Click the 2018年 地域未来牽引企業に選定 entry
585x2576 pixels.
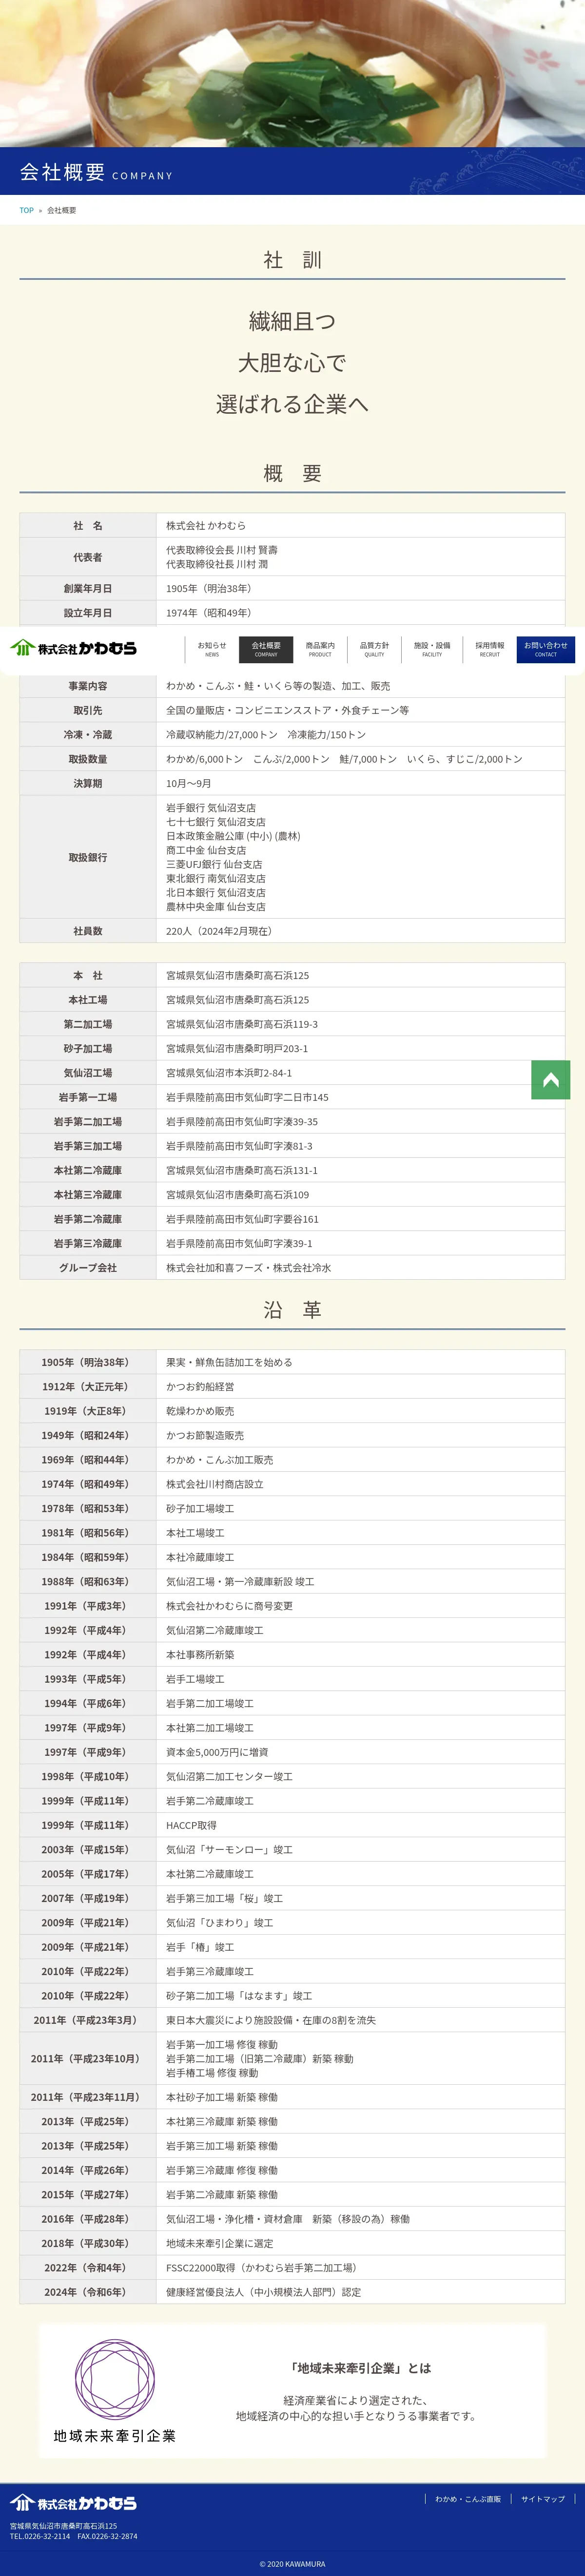click(220, 2243)
